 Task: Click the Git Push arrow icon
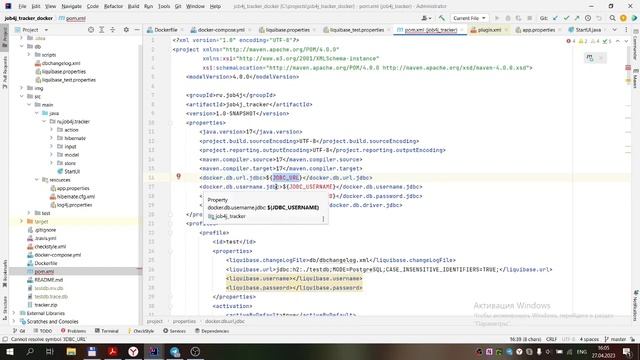pos(577,18)
